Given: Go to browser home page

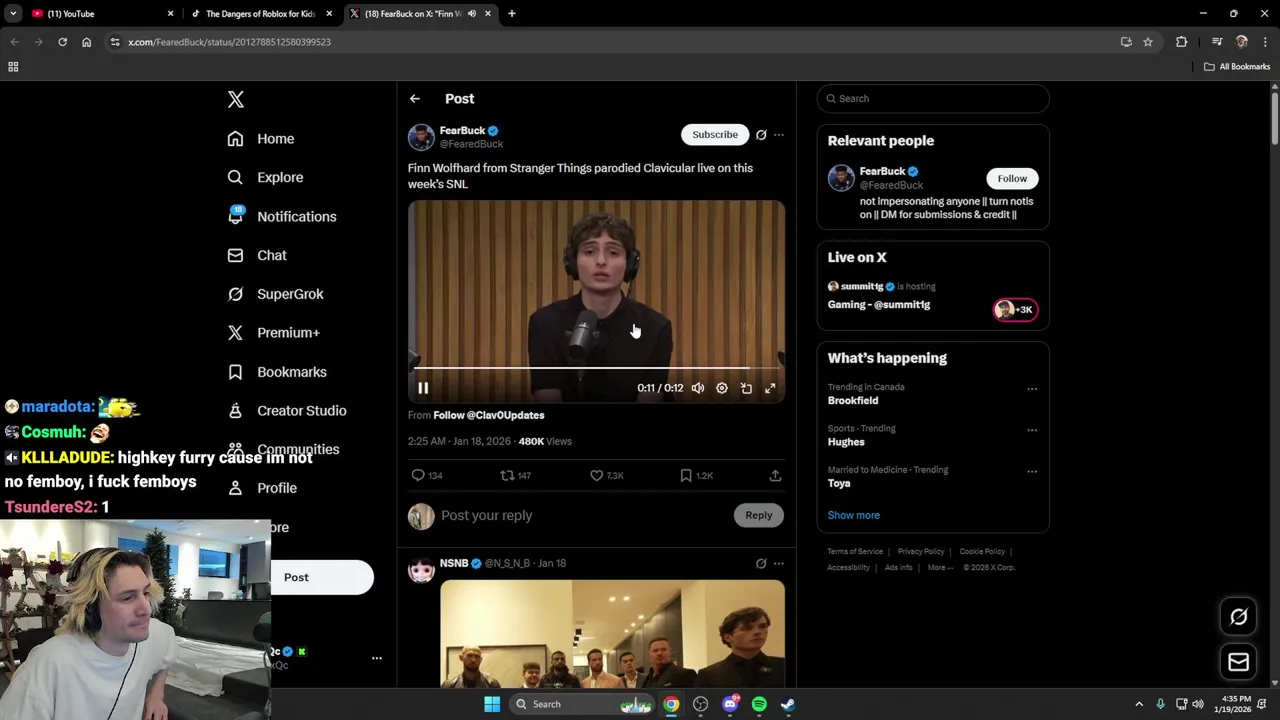Looking at the screenshot, I should tap(86, 42).
